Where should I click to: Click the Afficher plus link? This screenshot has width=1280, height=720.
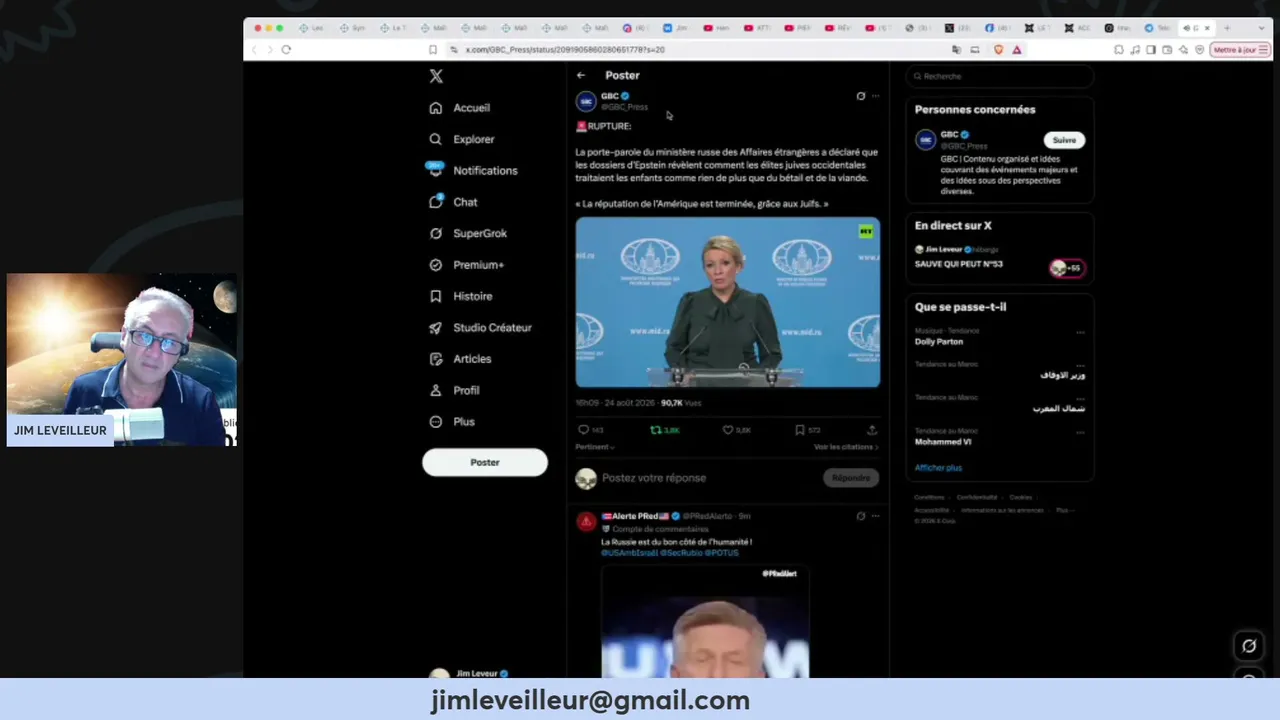938,468
